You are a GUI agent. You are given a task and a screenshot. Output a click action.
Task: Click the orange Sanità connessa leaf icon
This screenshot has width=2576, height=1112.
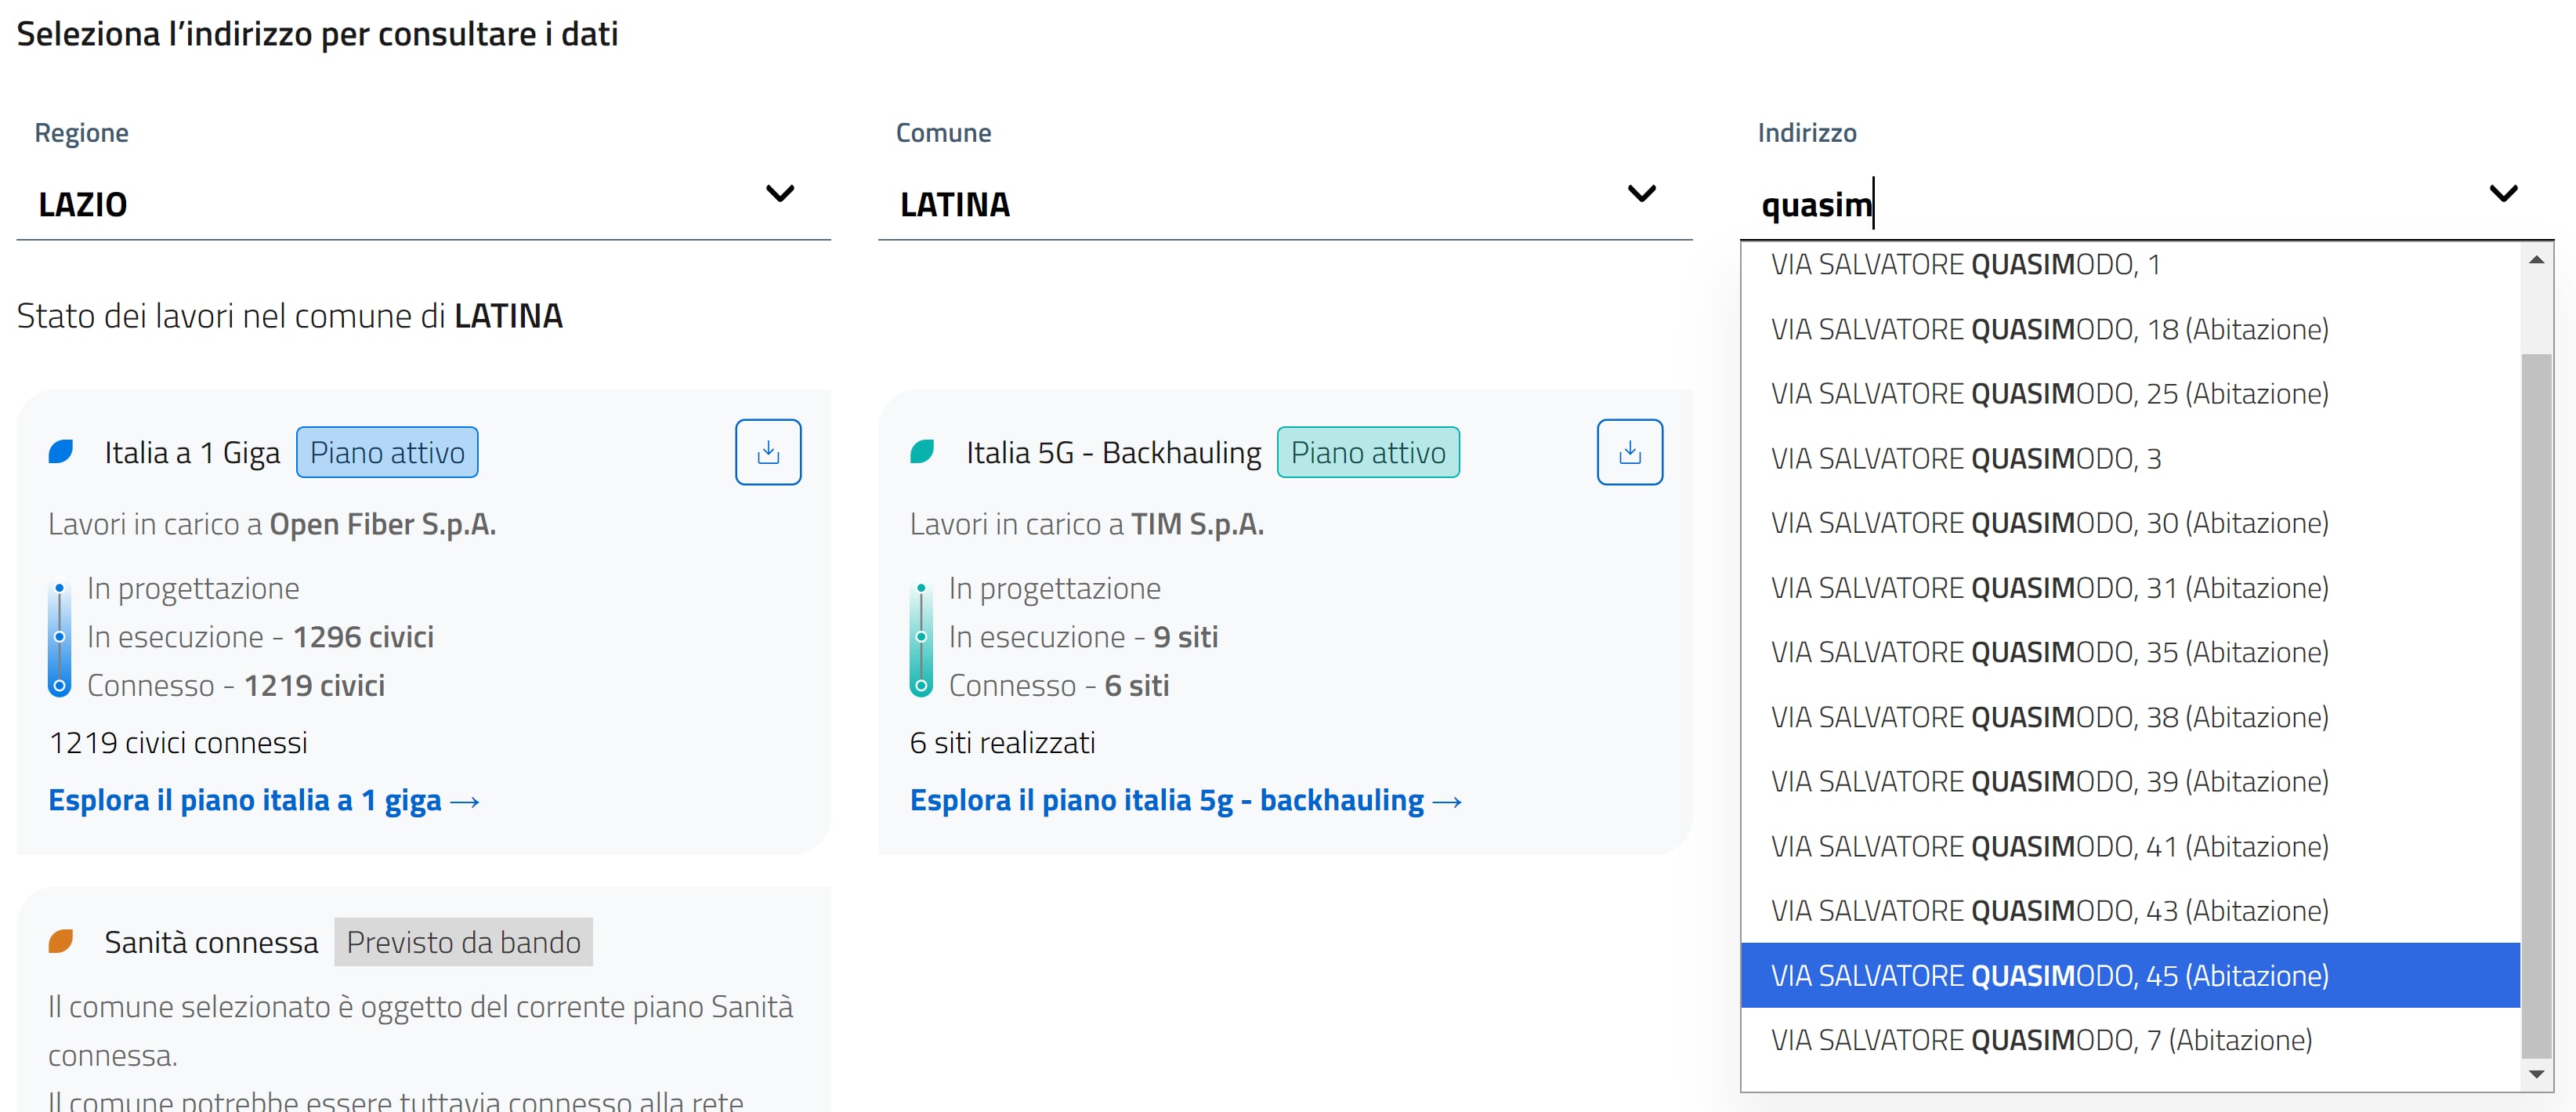(x=61, y=941)
